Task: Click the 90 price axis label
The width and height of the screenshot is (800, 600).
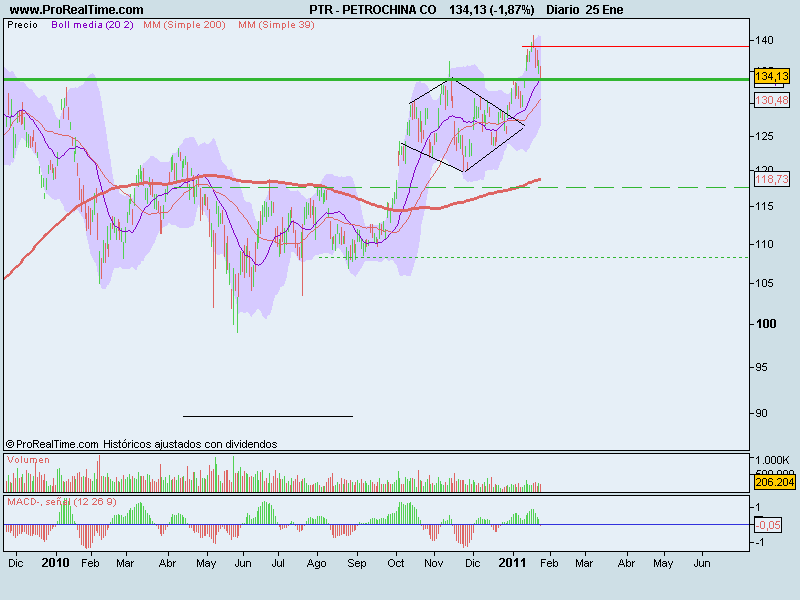Action: pos(761,413)
